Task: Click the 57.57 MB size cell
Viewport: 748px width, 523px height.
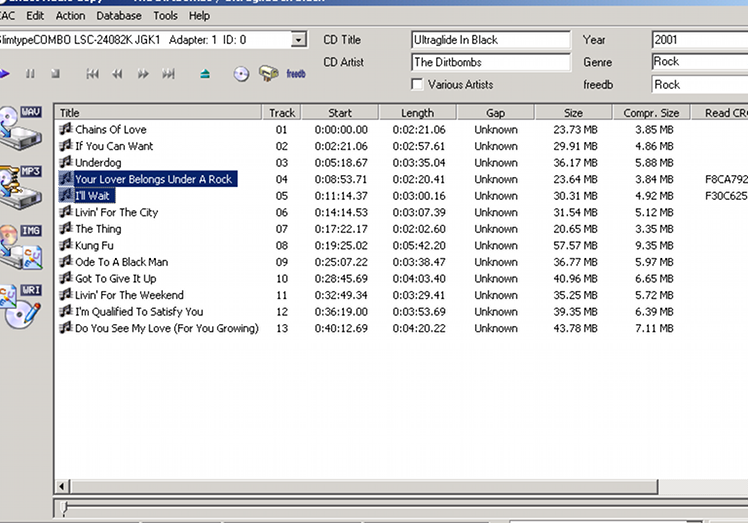Action: click(575, 245)
